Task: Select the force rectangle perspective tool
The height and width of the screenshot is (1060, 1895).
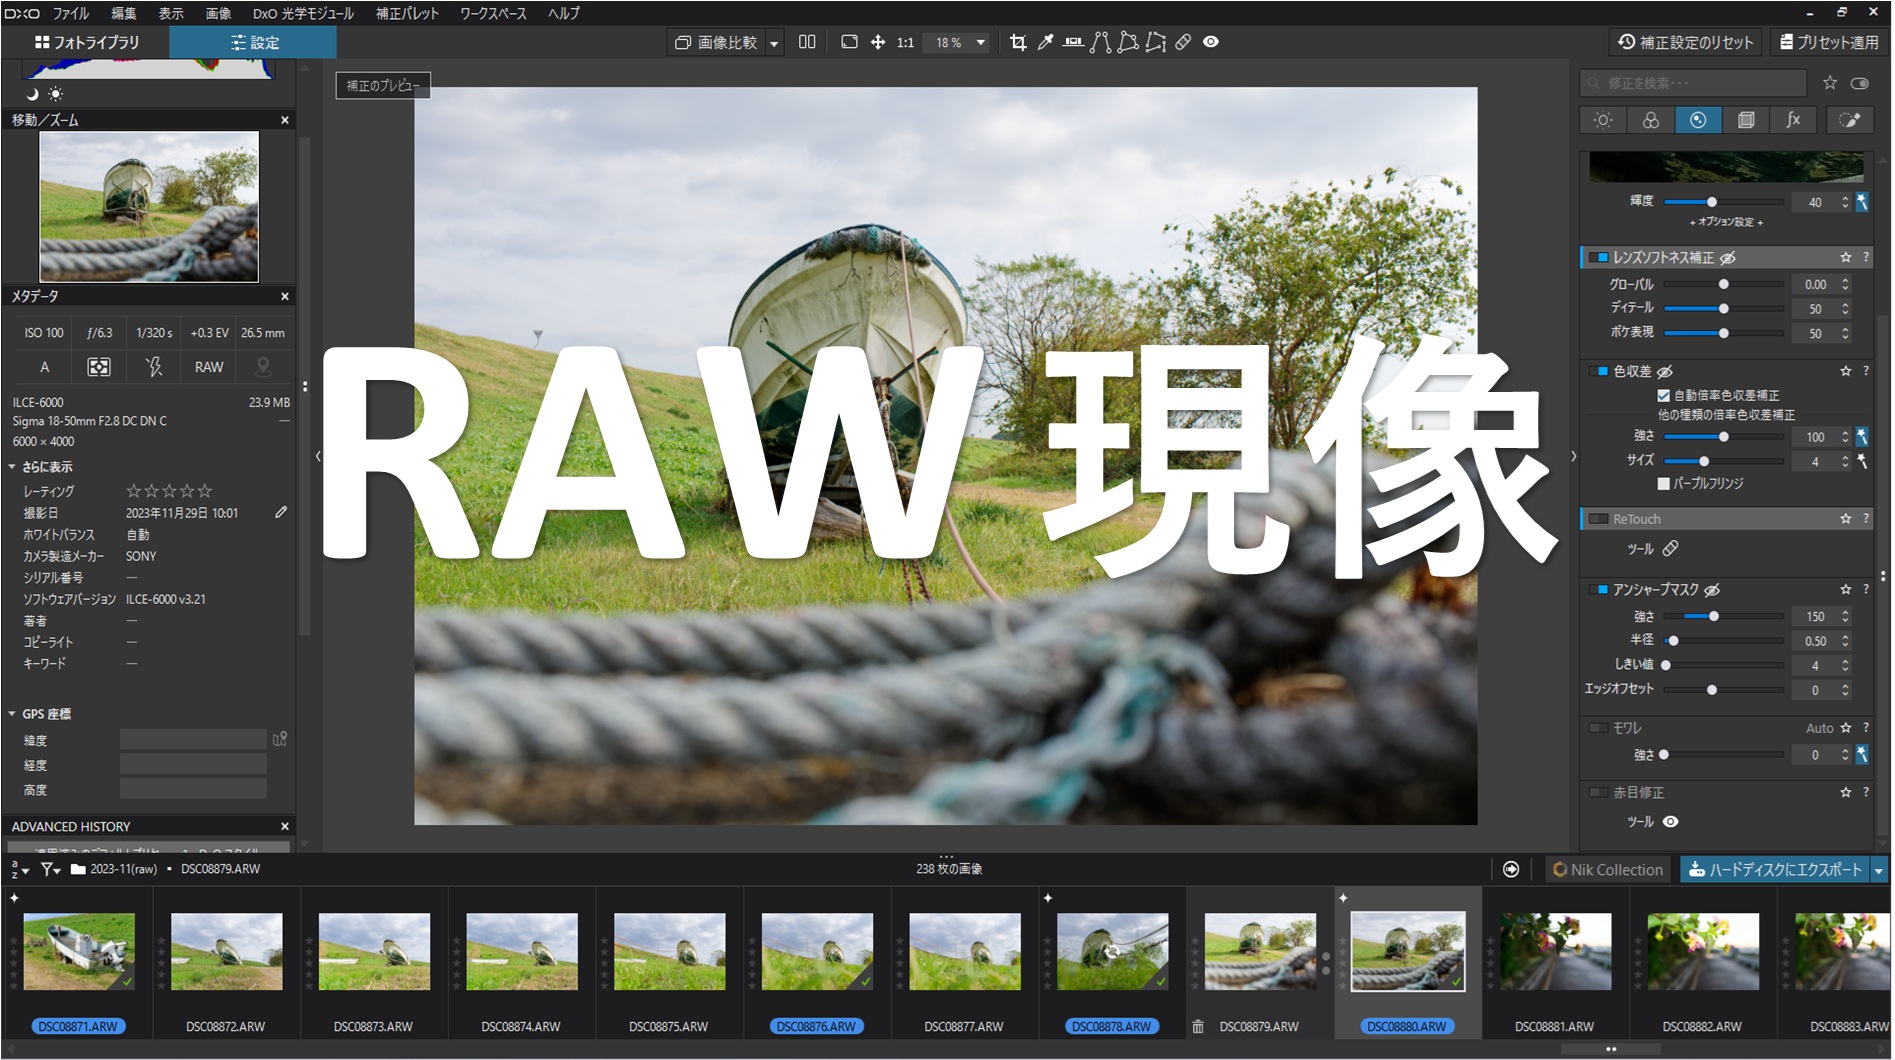Action: pyautogui.click(x=1128, y=42)
